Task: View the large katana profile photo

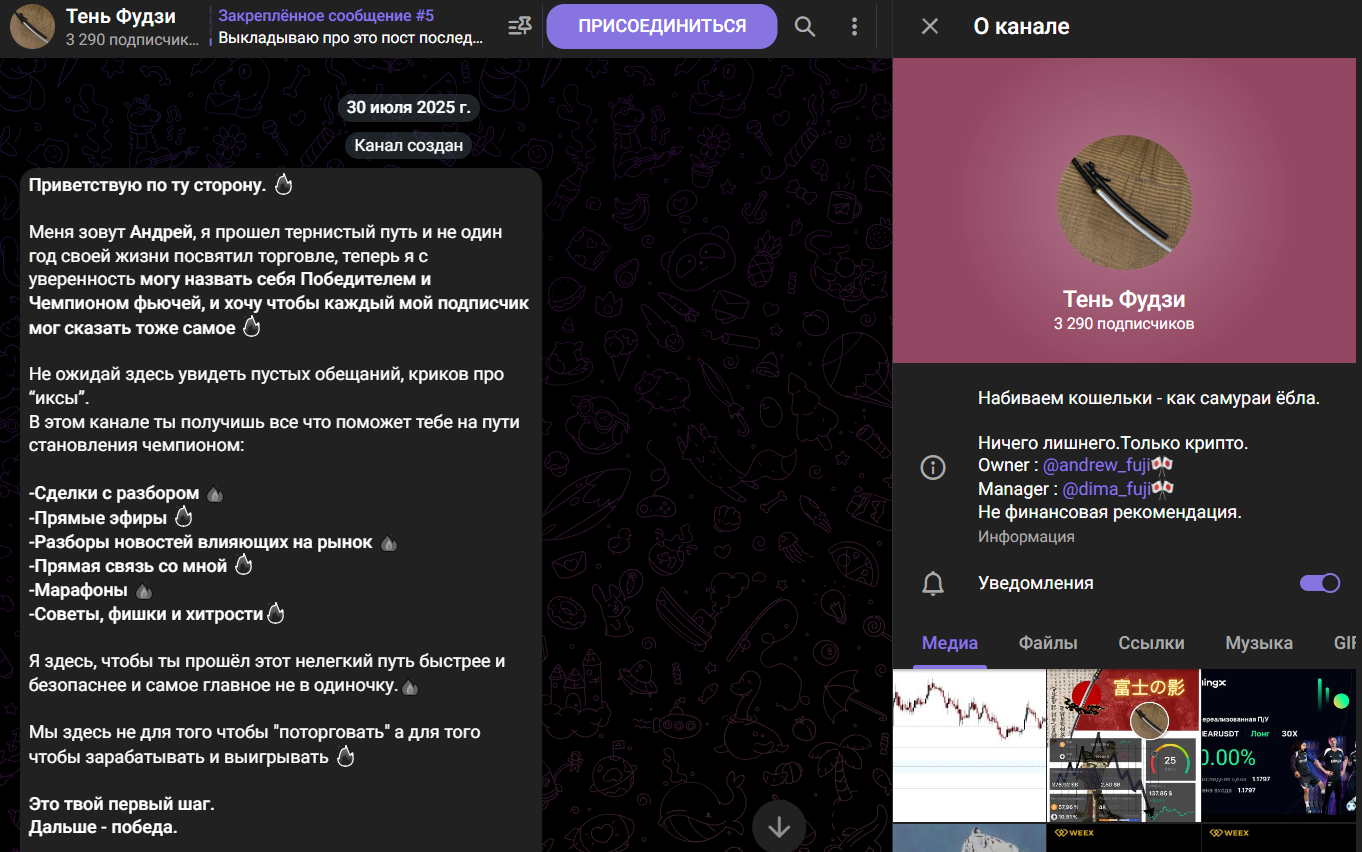Action: tap(1124, 202)
